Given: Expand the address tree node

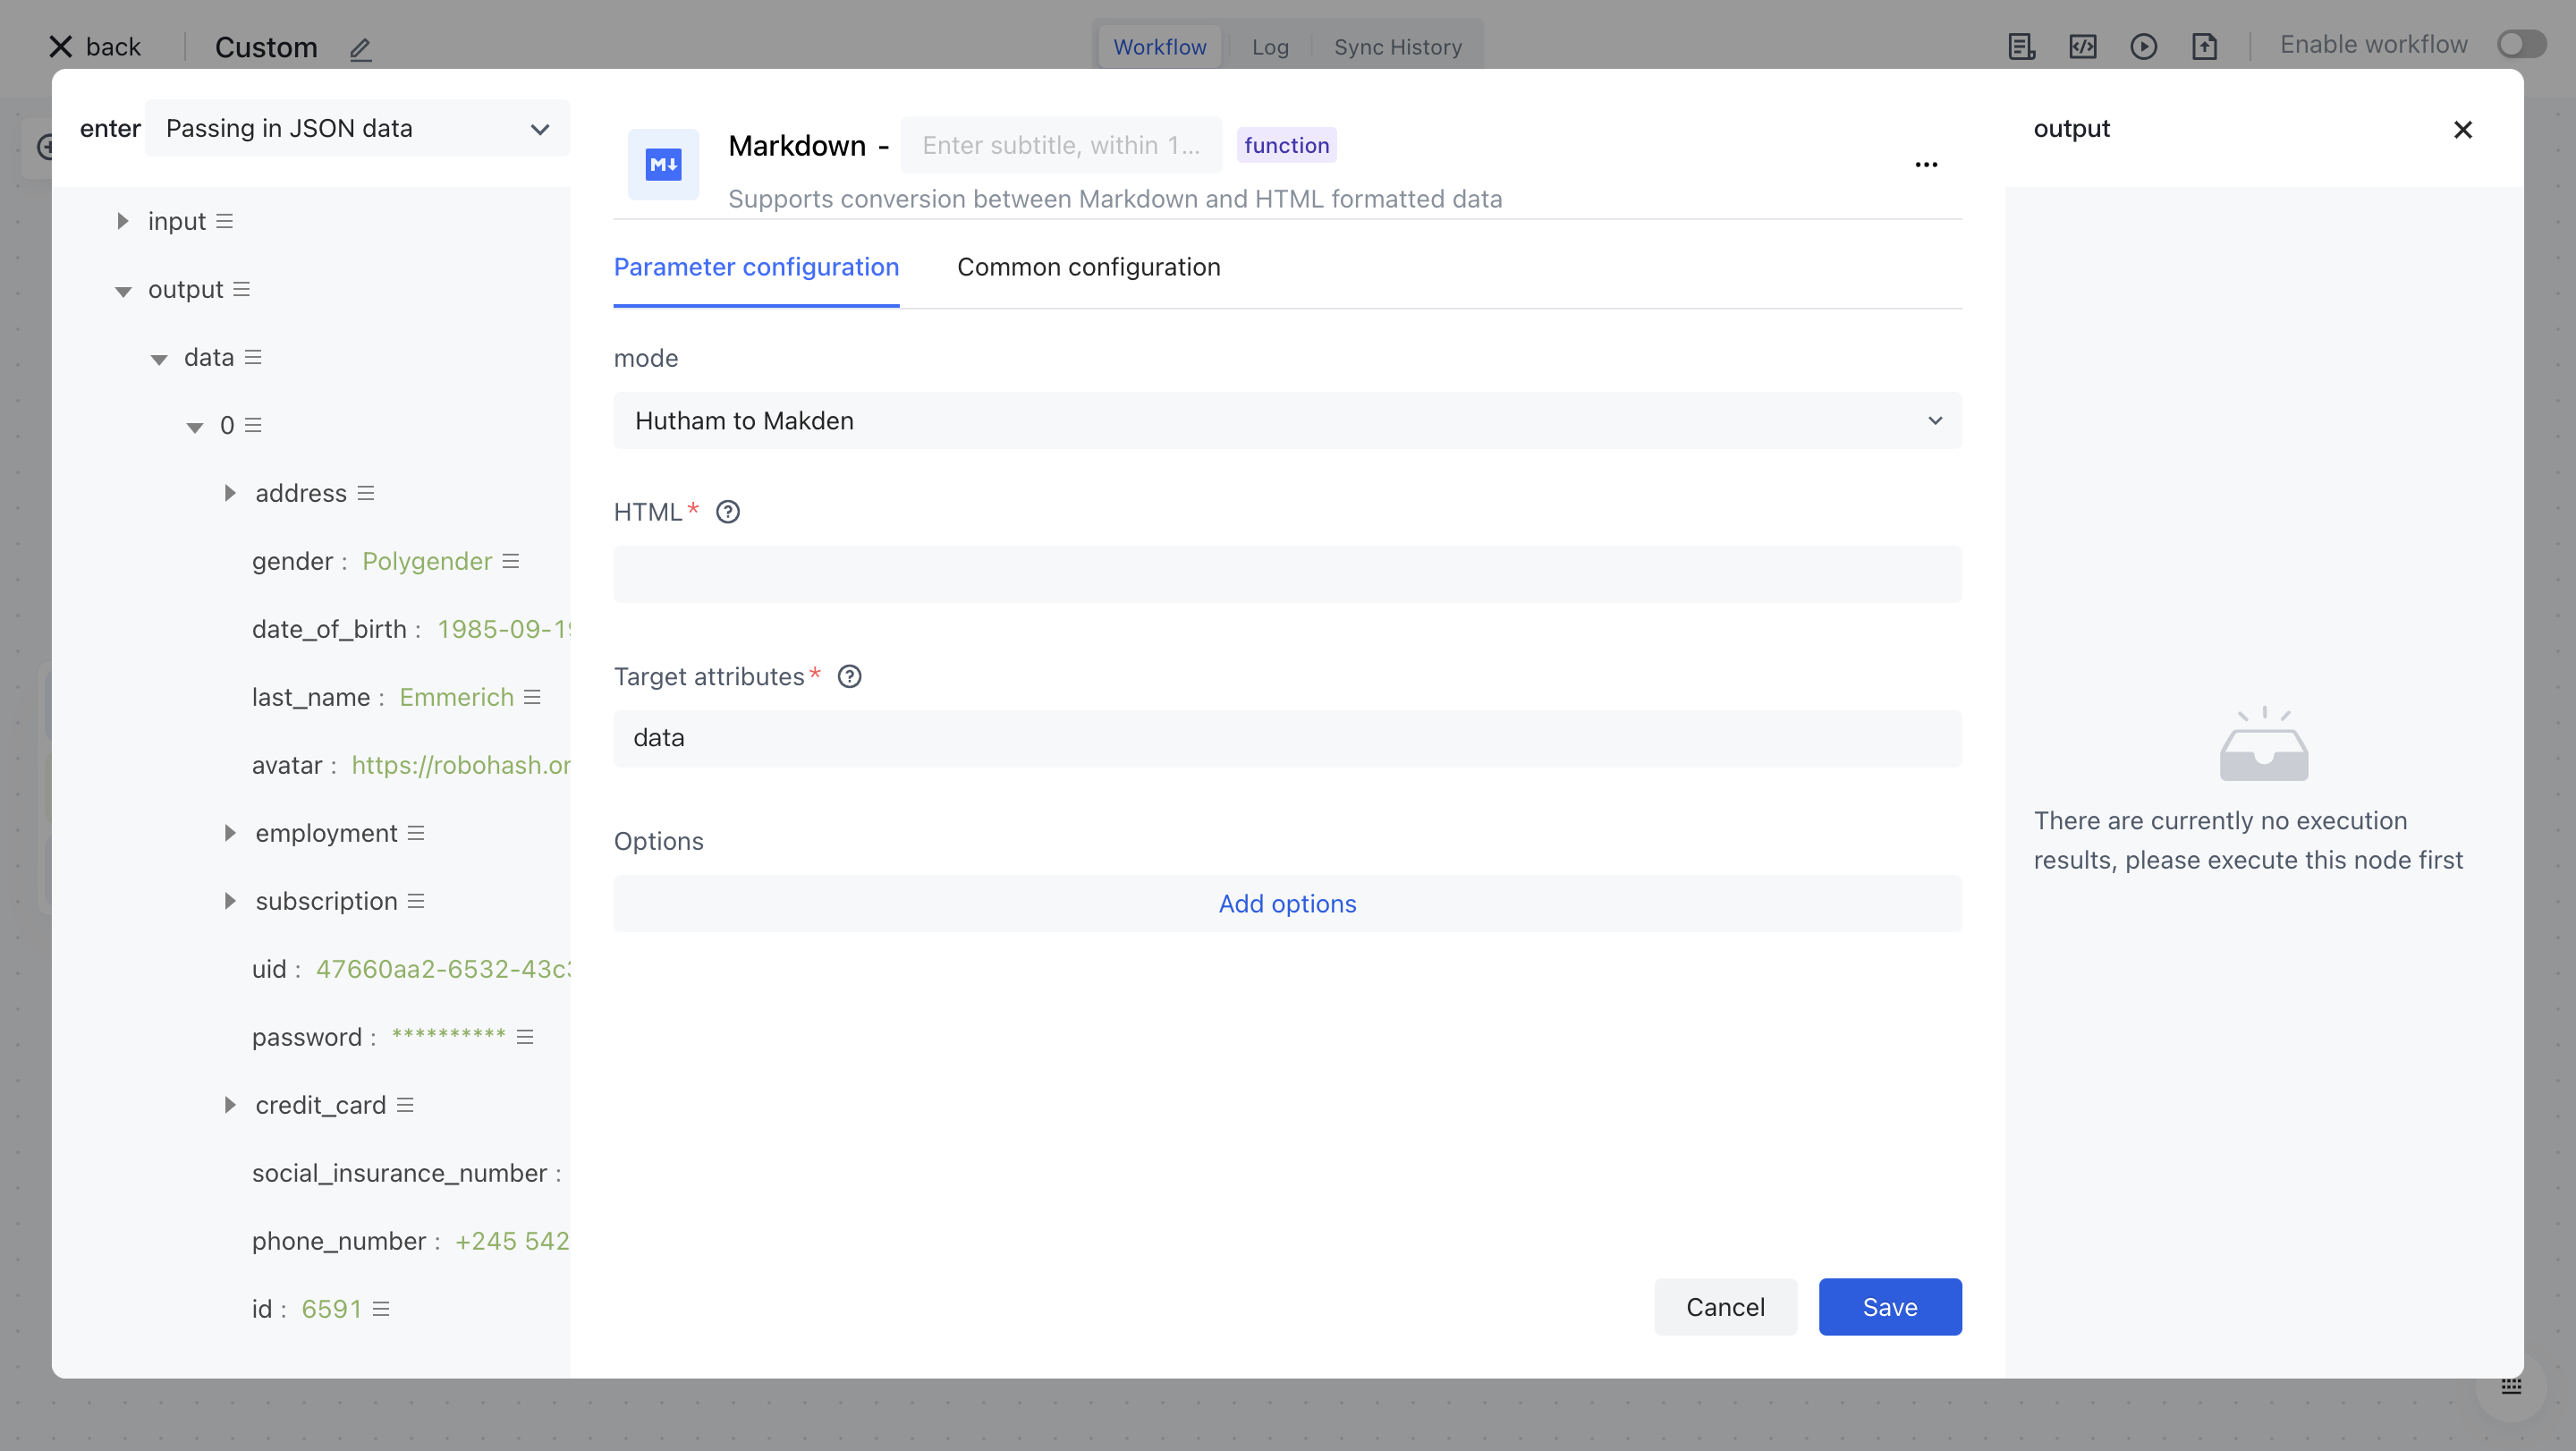Looking at the screenshot, I should pos(229,493).
